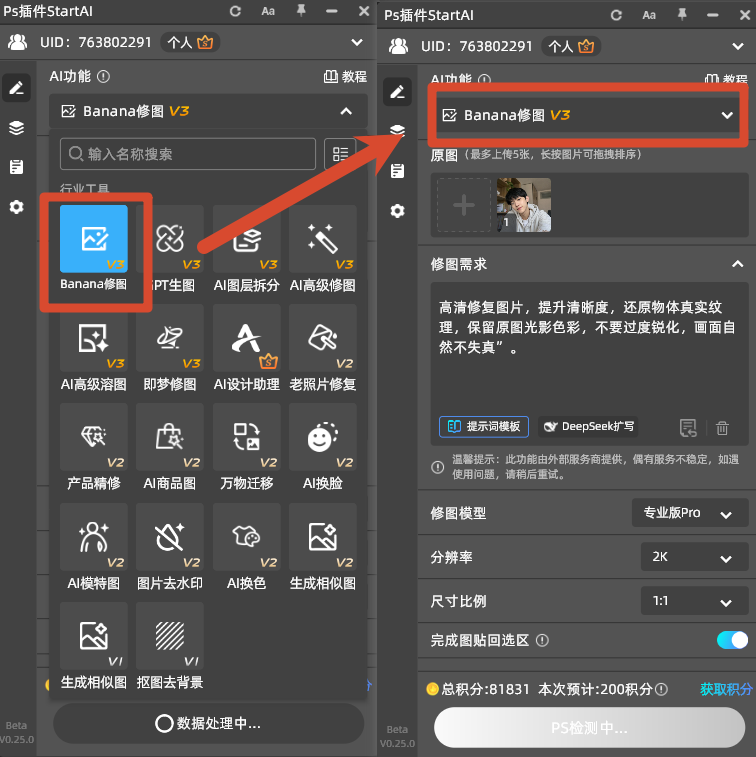This screenshot has height=757, width=756.
Task: Open the records note icon in left panel sidebar
Action: pos(16,167)
